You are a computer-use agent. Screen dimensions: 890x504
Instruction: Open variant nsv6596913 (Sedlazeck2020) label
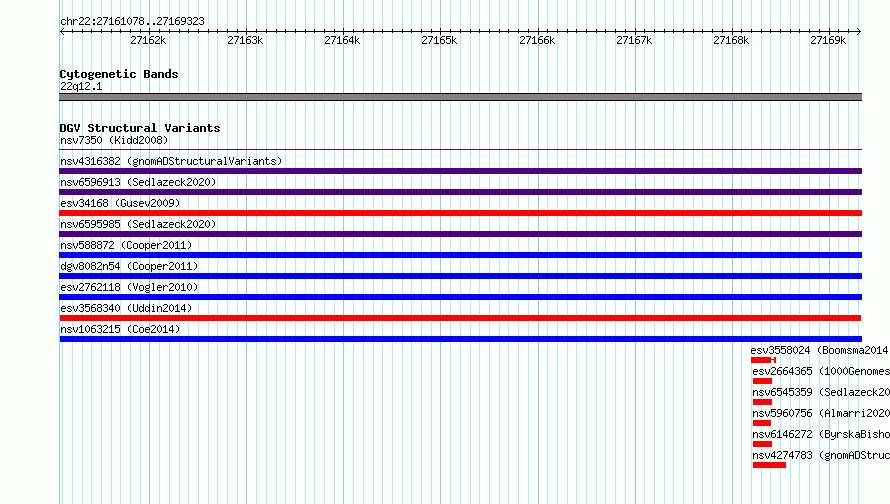pyautogui.click(x=138, y=182)
